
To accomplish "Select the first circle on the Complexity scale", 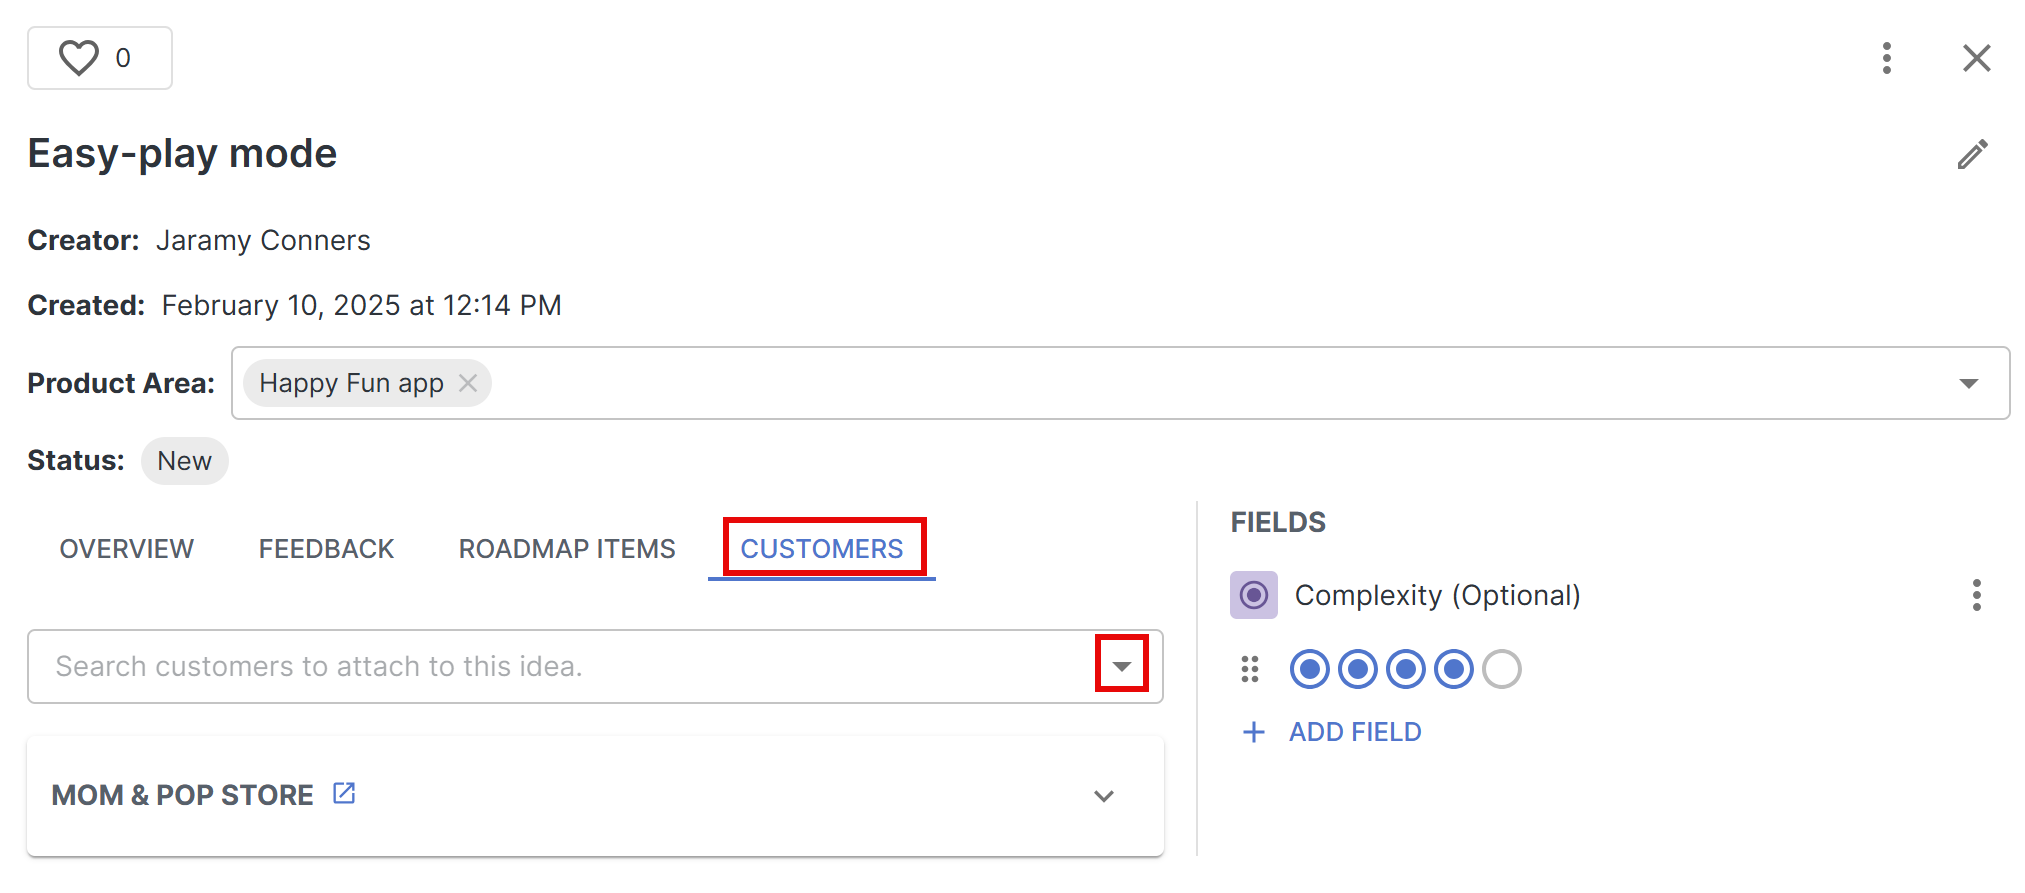I will tap(1309, 668).
